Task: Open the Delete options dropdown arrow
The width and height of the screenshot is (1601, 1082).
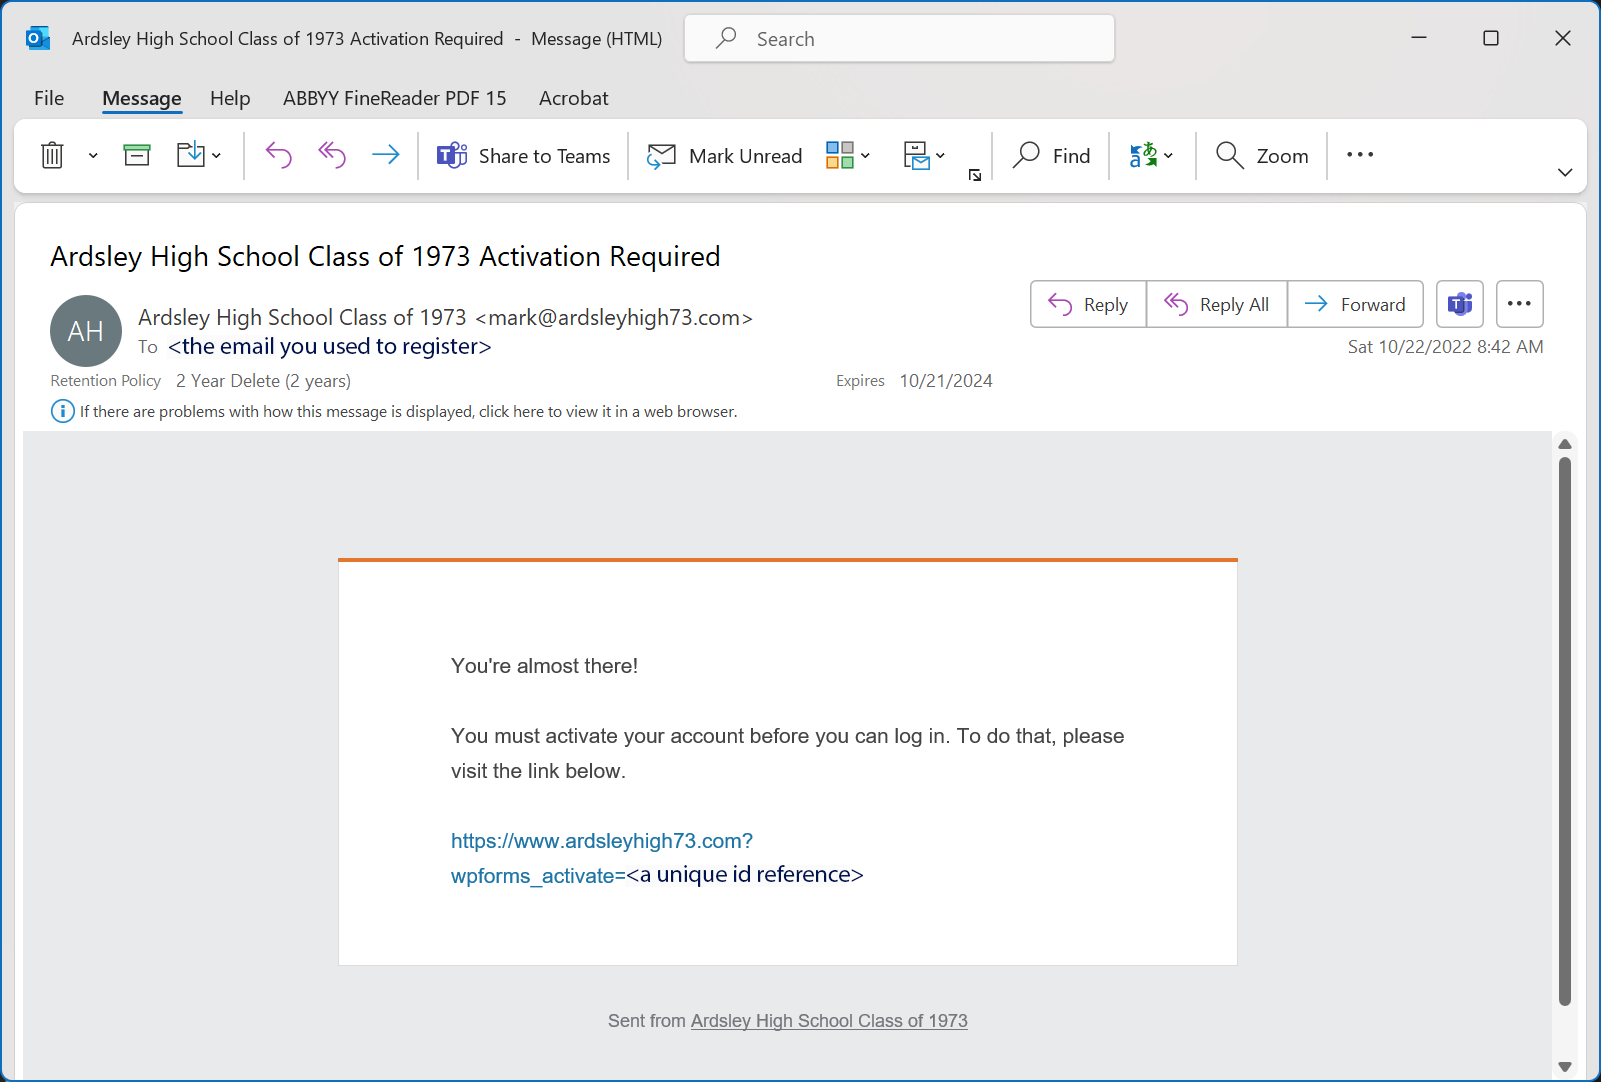Action: [x=93, y=156]
